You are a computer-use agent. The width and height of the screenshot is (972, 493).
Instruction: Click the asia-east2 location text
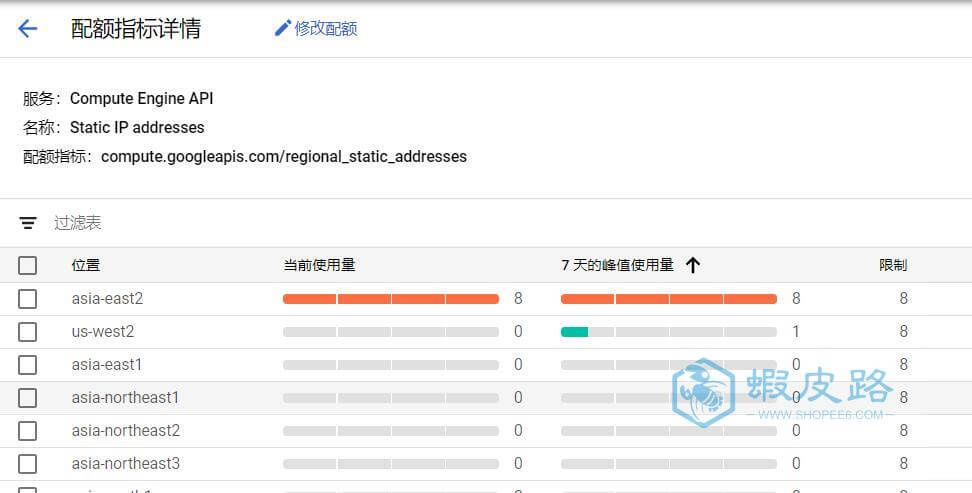107,299
